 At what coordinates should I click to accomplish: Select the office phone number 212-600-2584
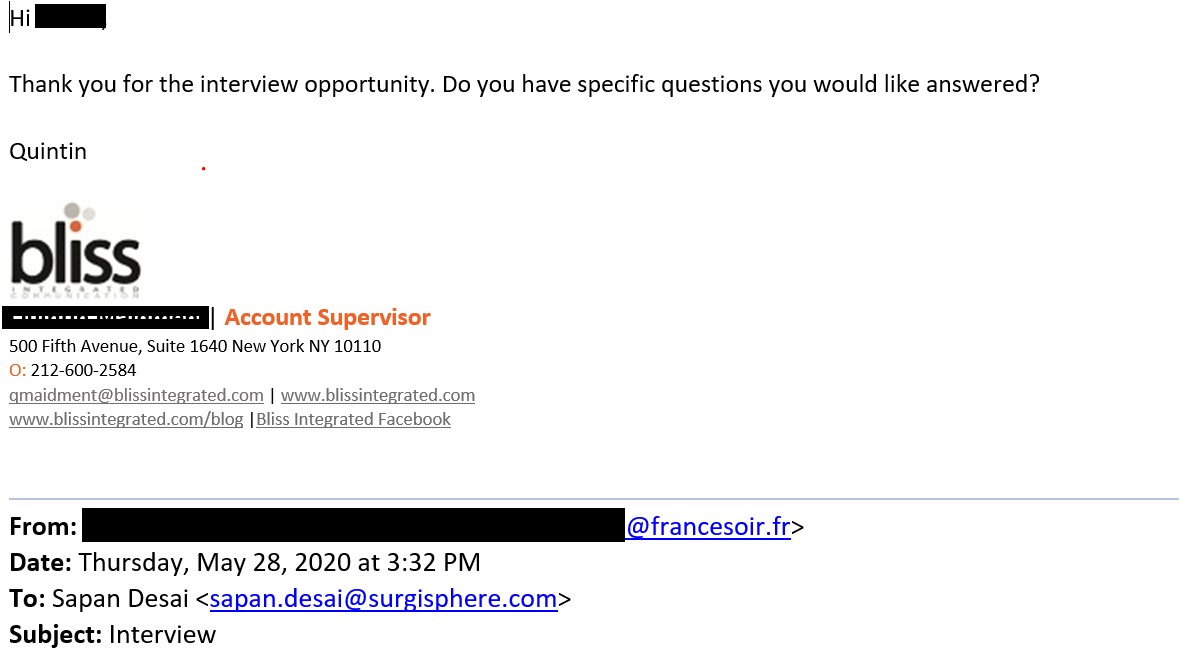83,370
